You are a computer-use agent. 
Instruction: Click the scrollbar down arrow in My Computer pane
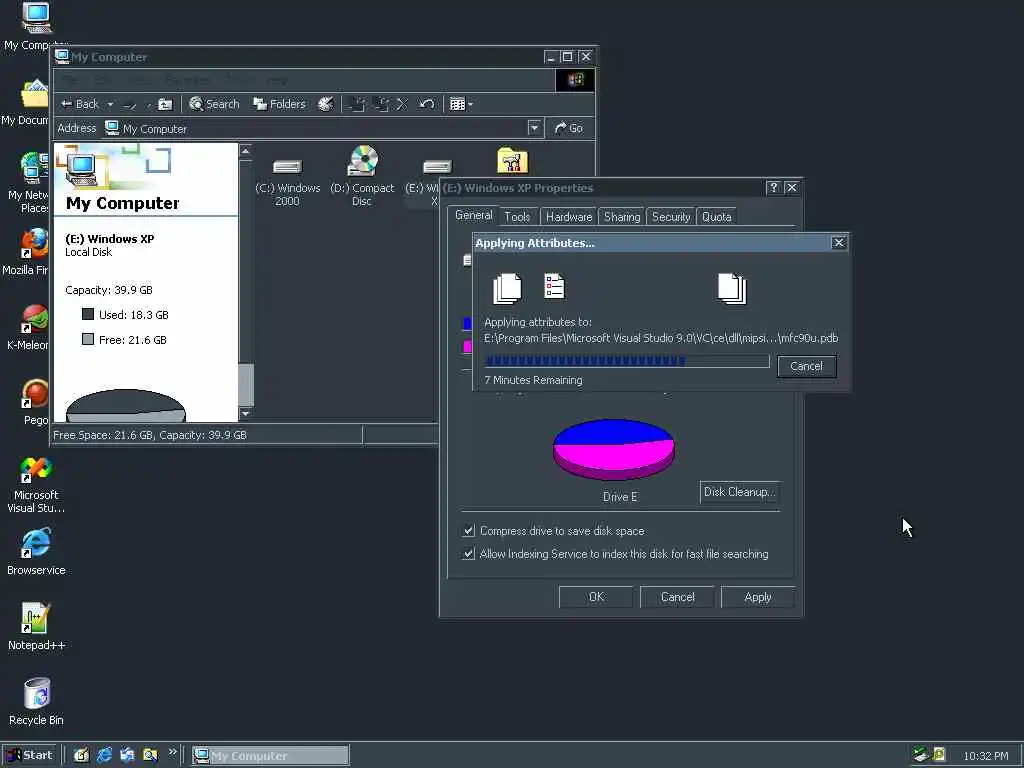point(246,413)
